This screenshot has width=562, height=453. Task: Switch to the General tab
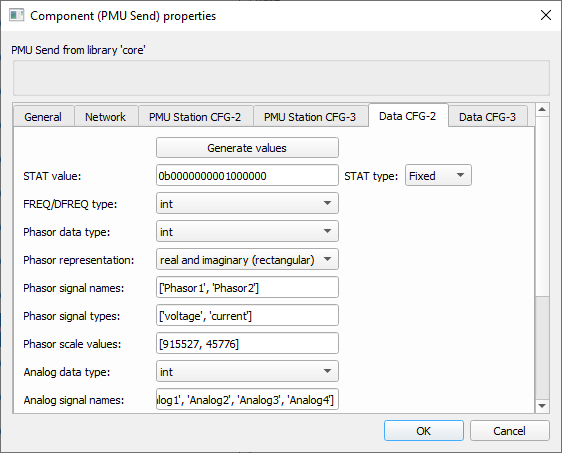43,117
